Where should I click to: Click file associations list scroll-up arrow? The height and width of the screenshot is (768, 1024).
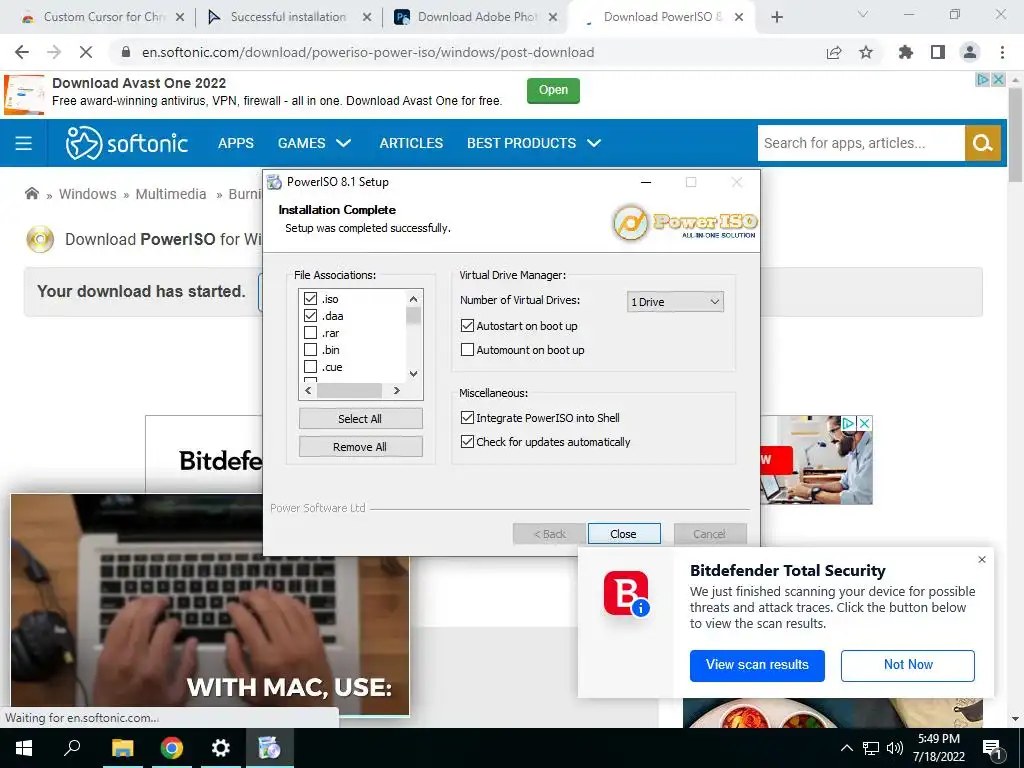click(x=413, y=298)
